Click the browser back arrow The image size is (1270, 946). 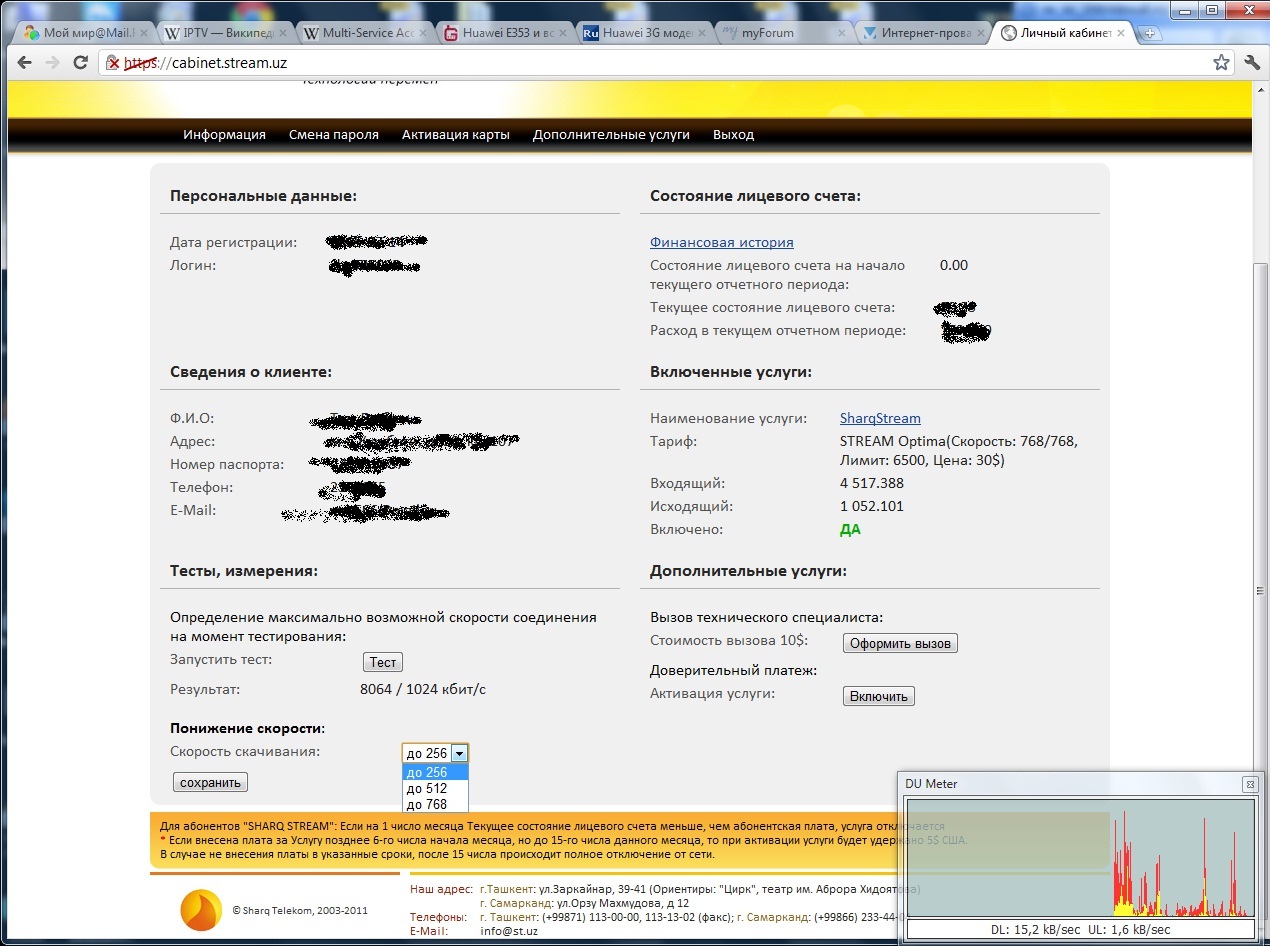24,62
